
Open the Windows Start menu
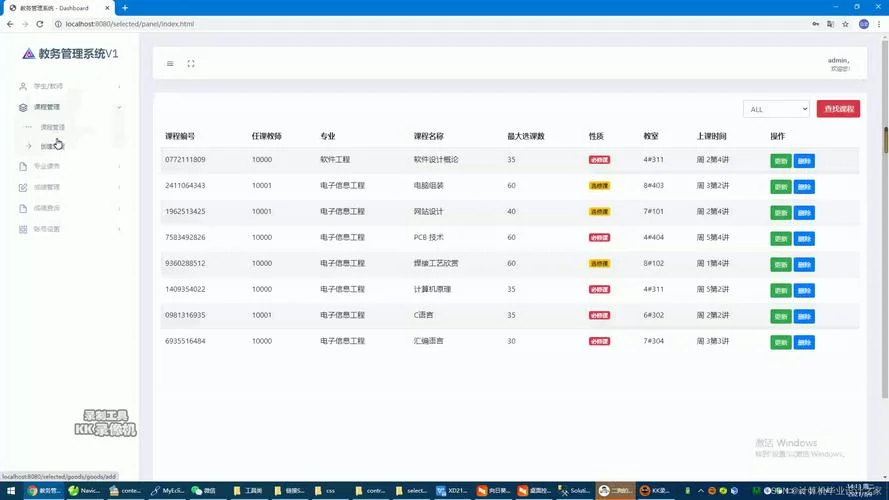pyautogui.click(x=11, y=490)
